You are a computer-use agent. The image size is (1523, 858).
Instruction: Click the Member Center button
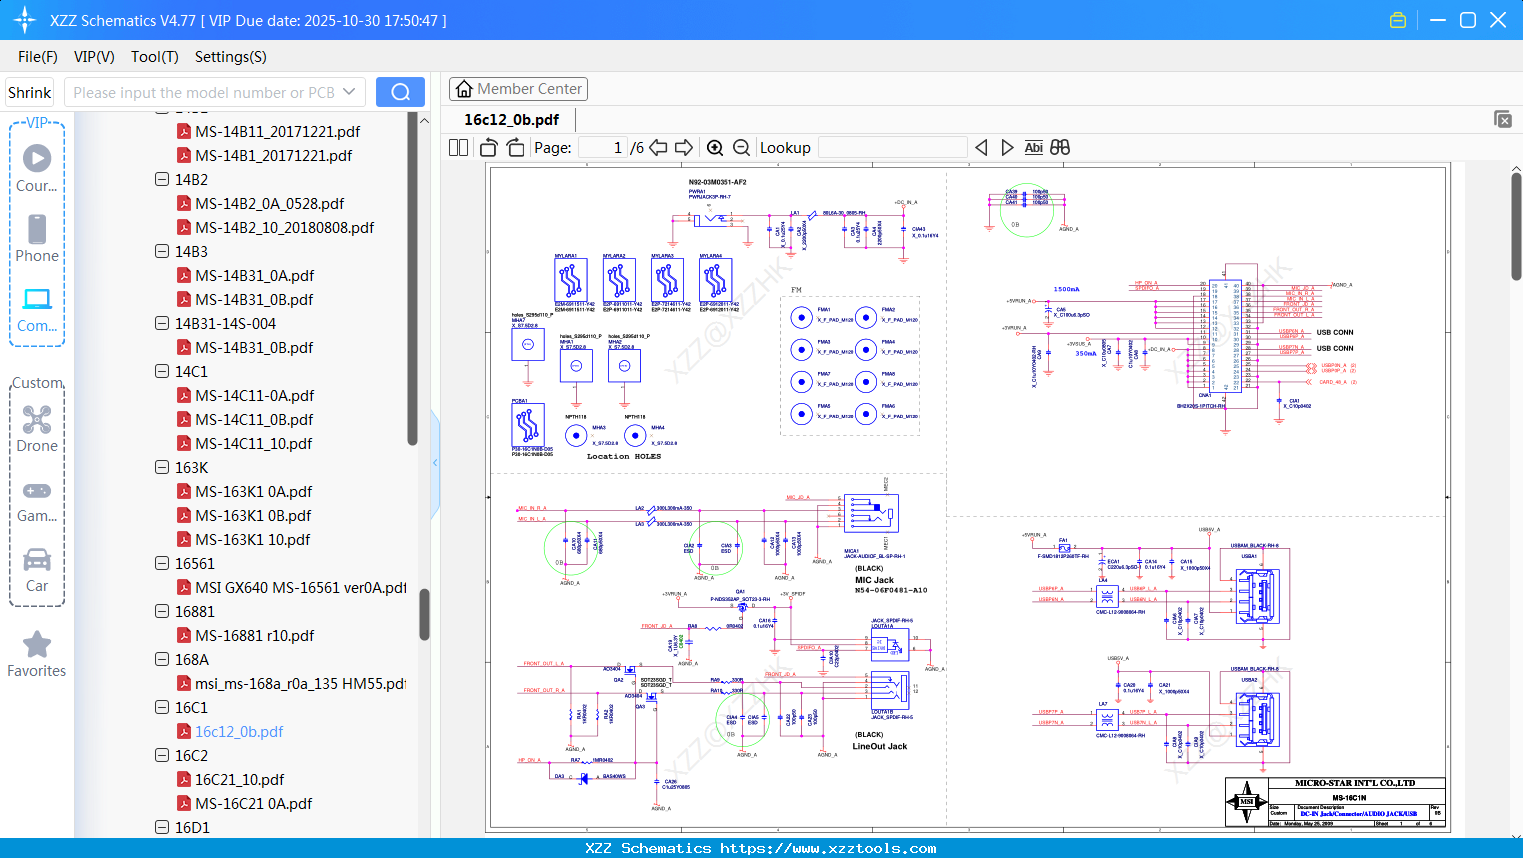pos(518,89)
